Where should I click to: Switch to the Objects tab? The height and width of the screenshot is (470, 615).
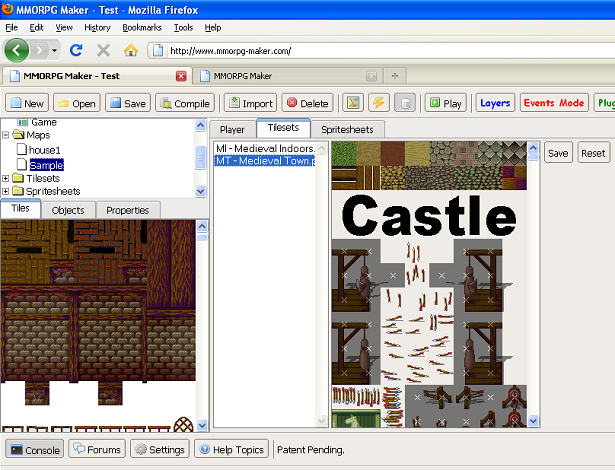tap(68, 210)
